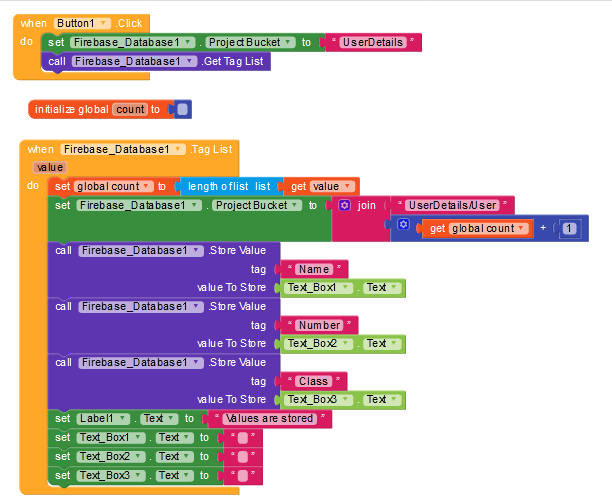Open Text_Box2 dropdown in value To Store
The width and height of the screenshot is (612, 499).
pyautogui.click(x=318, y=344)
